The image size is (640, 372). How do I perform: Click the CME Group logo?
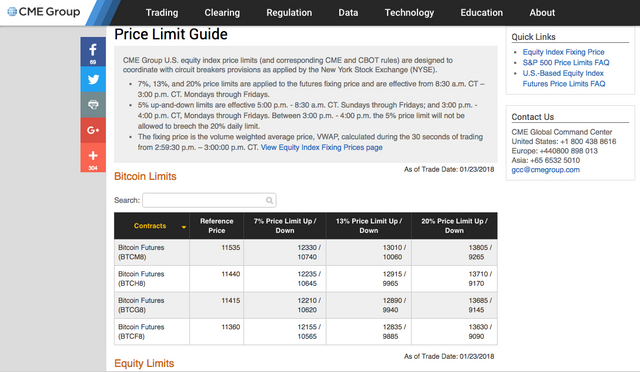pos(44,12)
